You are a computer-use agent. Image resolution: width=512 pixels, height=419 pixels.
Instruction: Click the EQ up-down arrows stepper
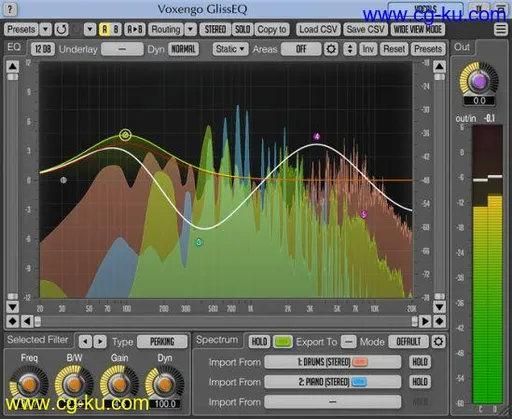click(350, 49)
